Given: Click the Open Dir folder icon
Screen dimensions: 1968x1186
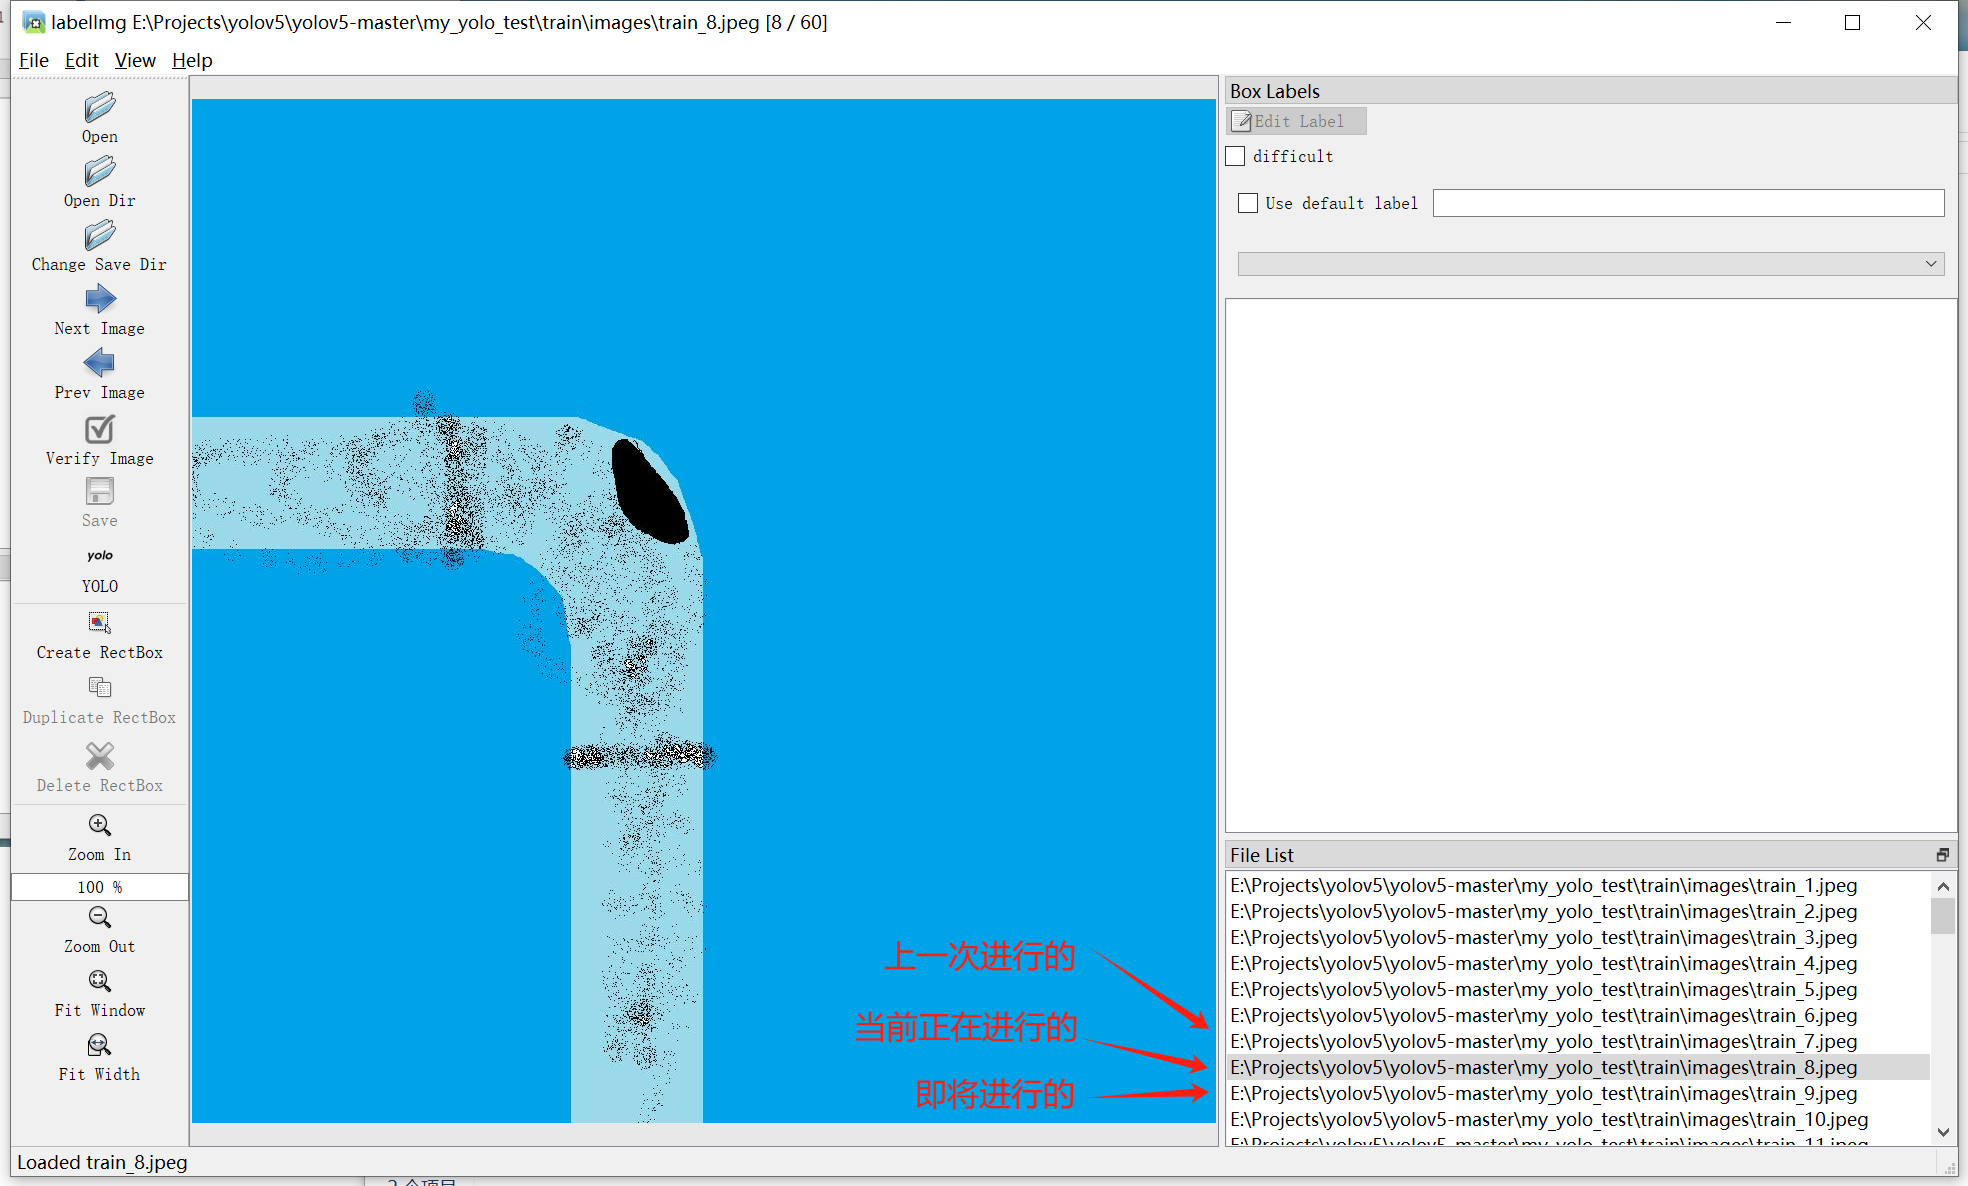Looking at the screenshot, I should point(99,171).
